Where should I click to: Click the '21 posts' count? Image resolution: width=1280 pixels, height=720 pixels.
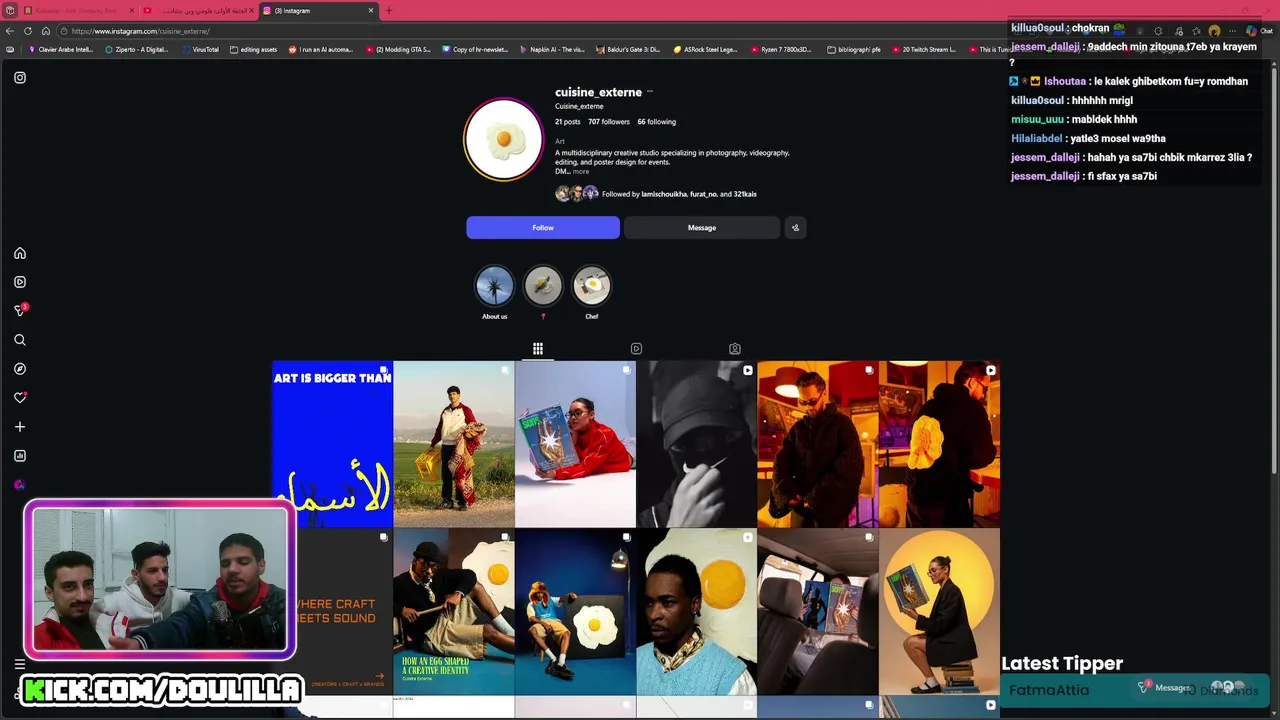coord(568,122)
